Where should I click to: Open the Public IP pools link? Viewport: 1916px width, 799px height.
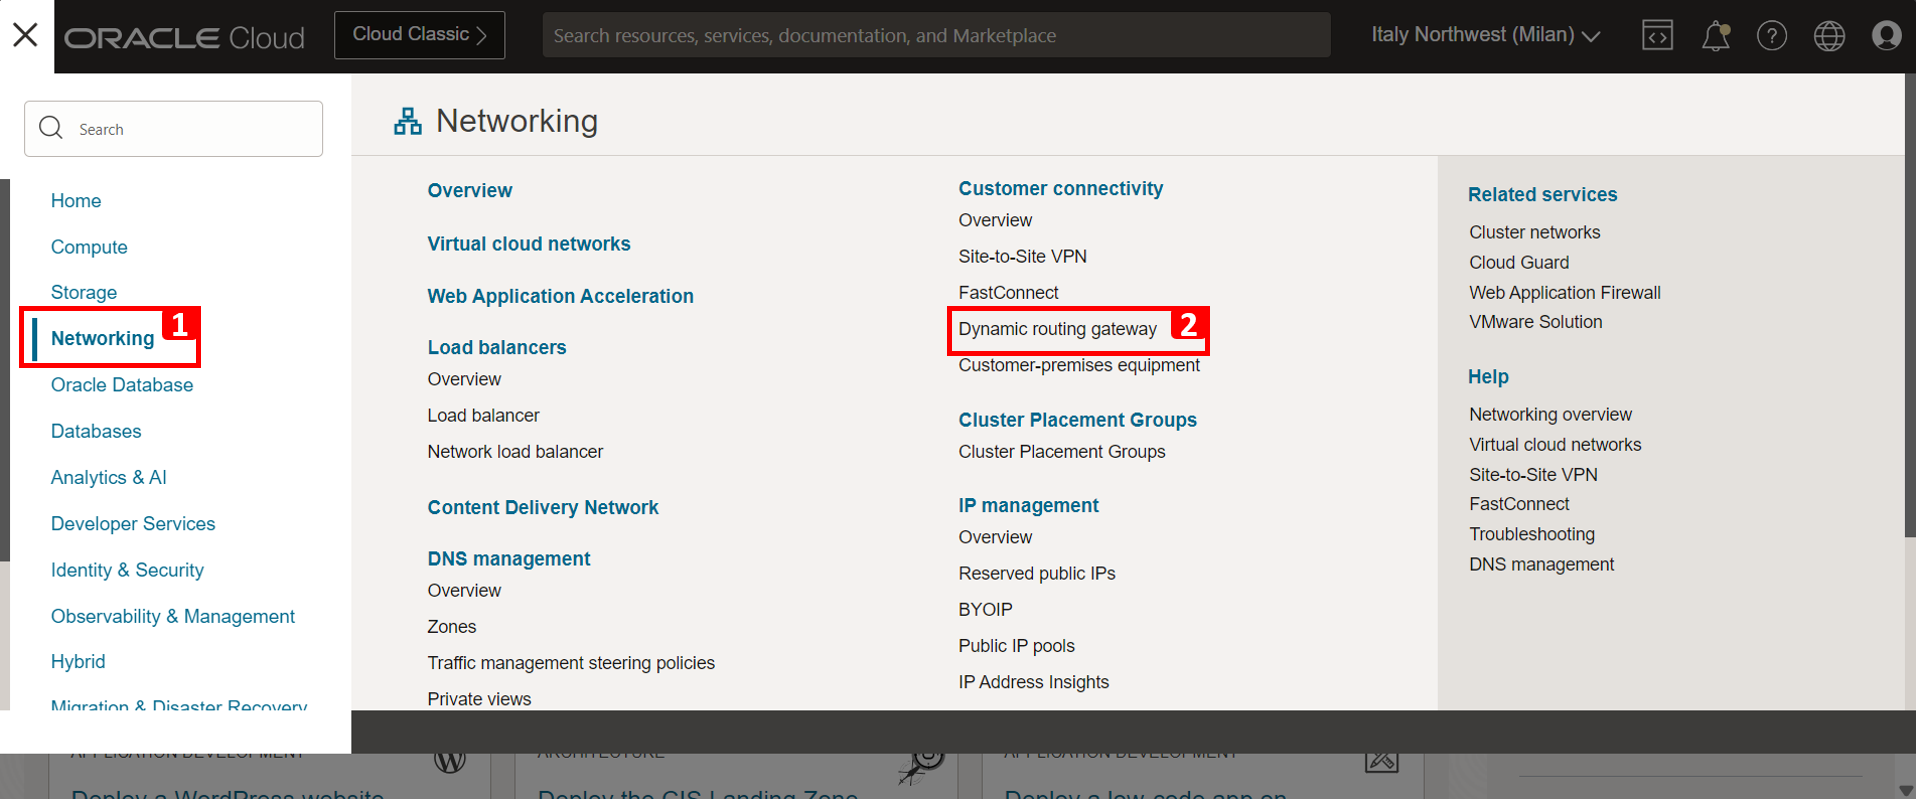point(1016,645)
